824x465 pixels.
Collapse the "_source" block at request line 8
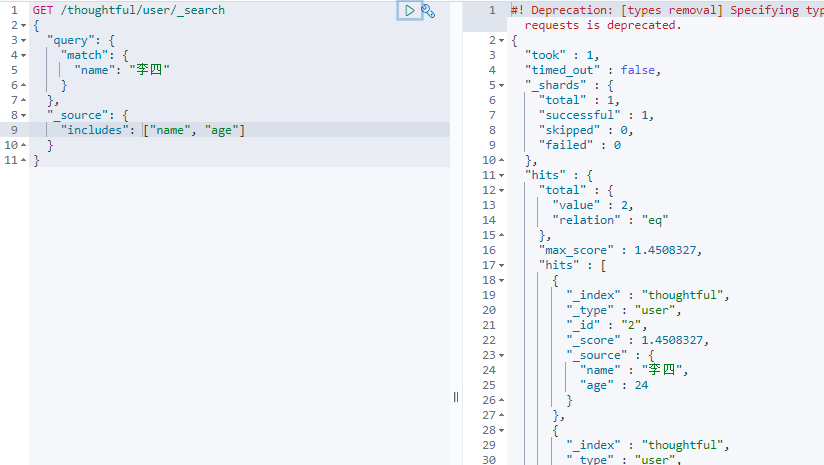tap(24, 116)
